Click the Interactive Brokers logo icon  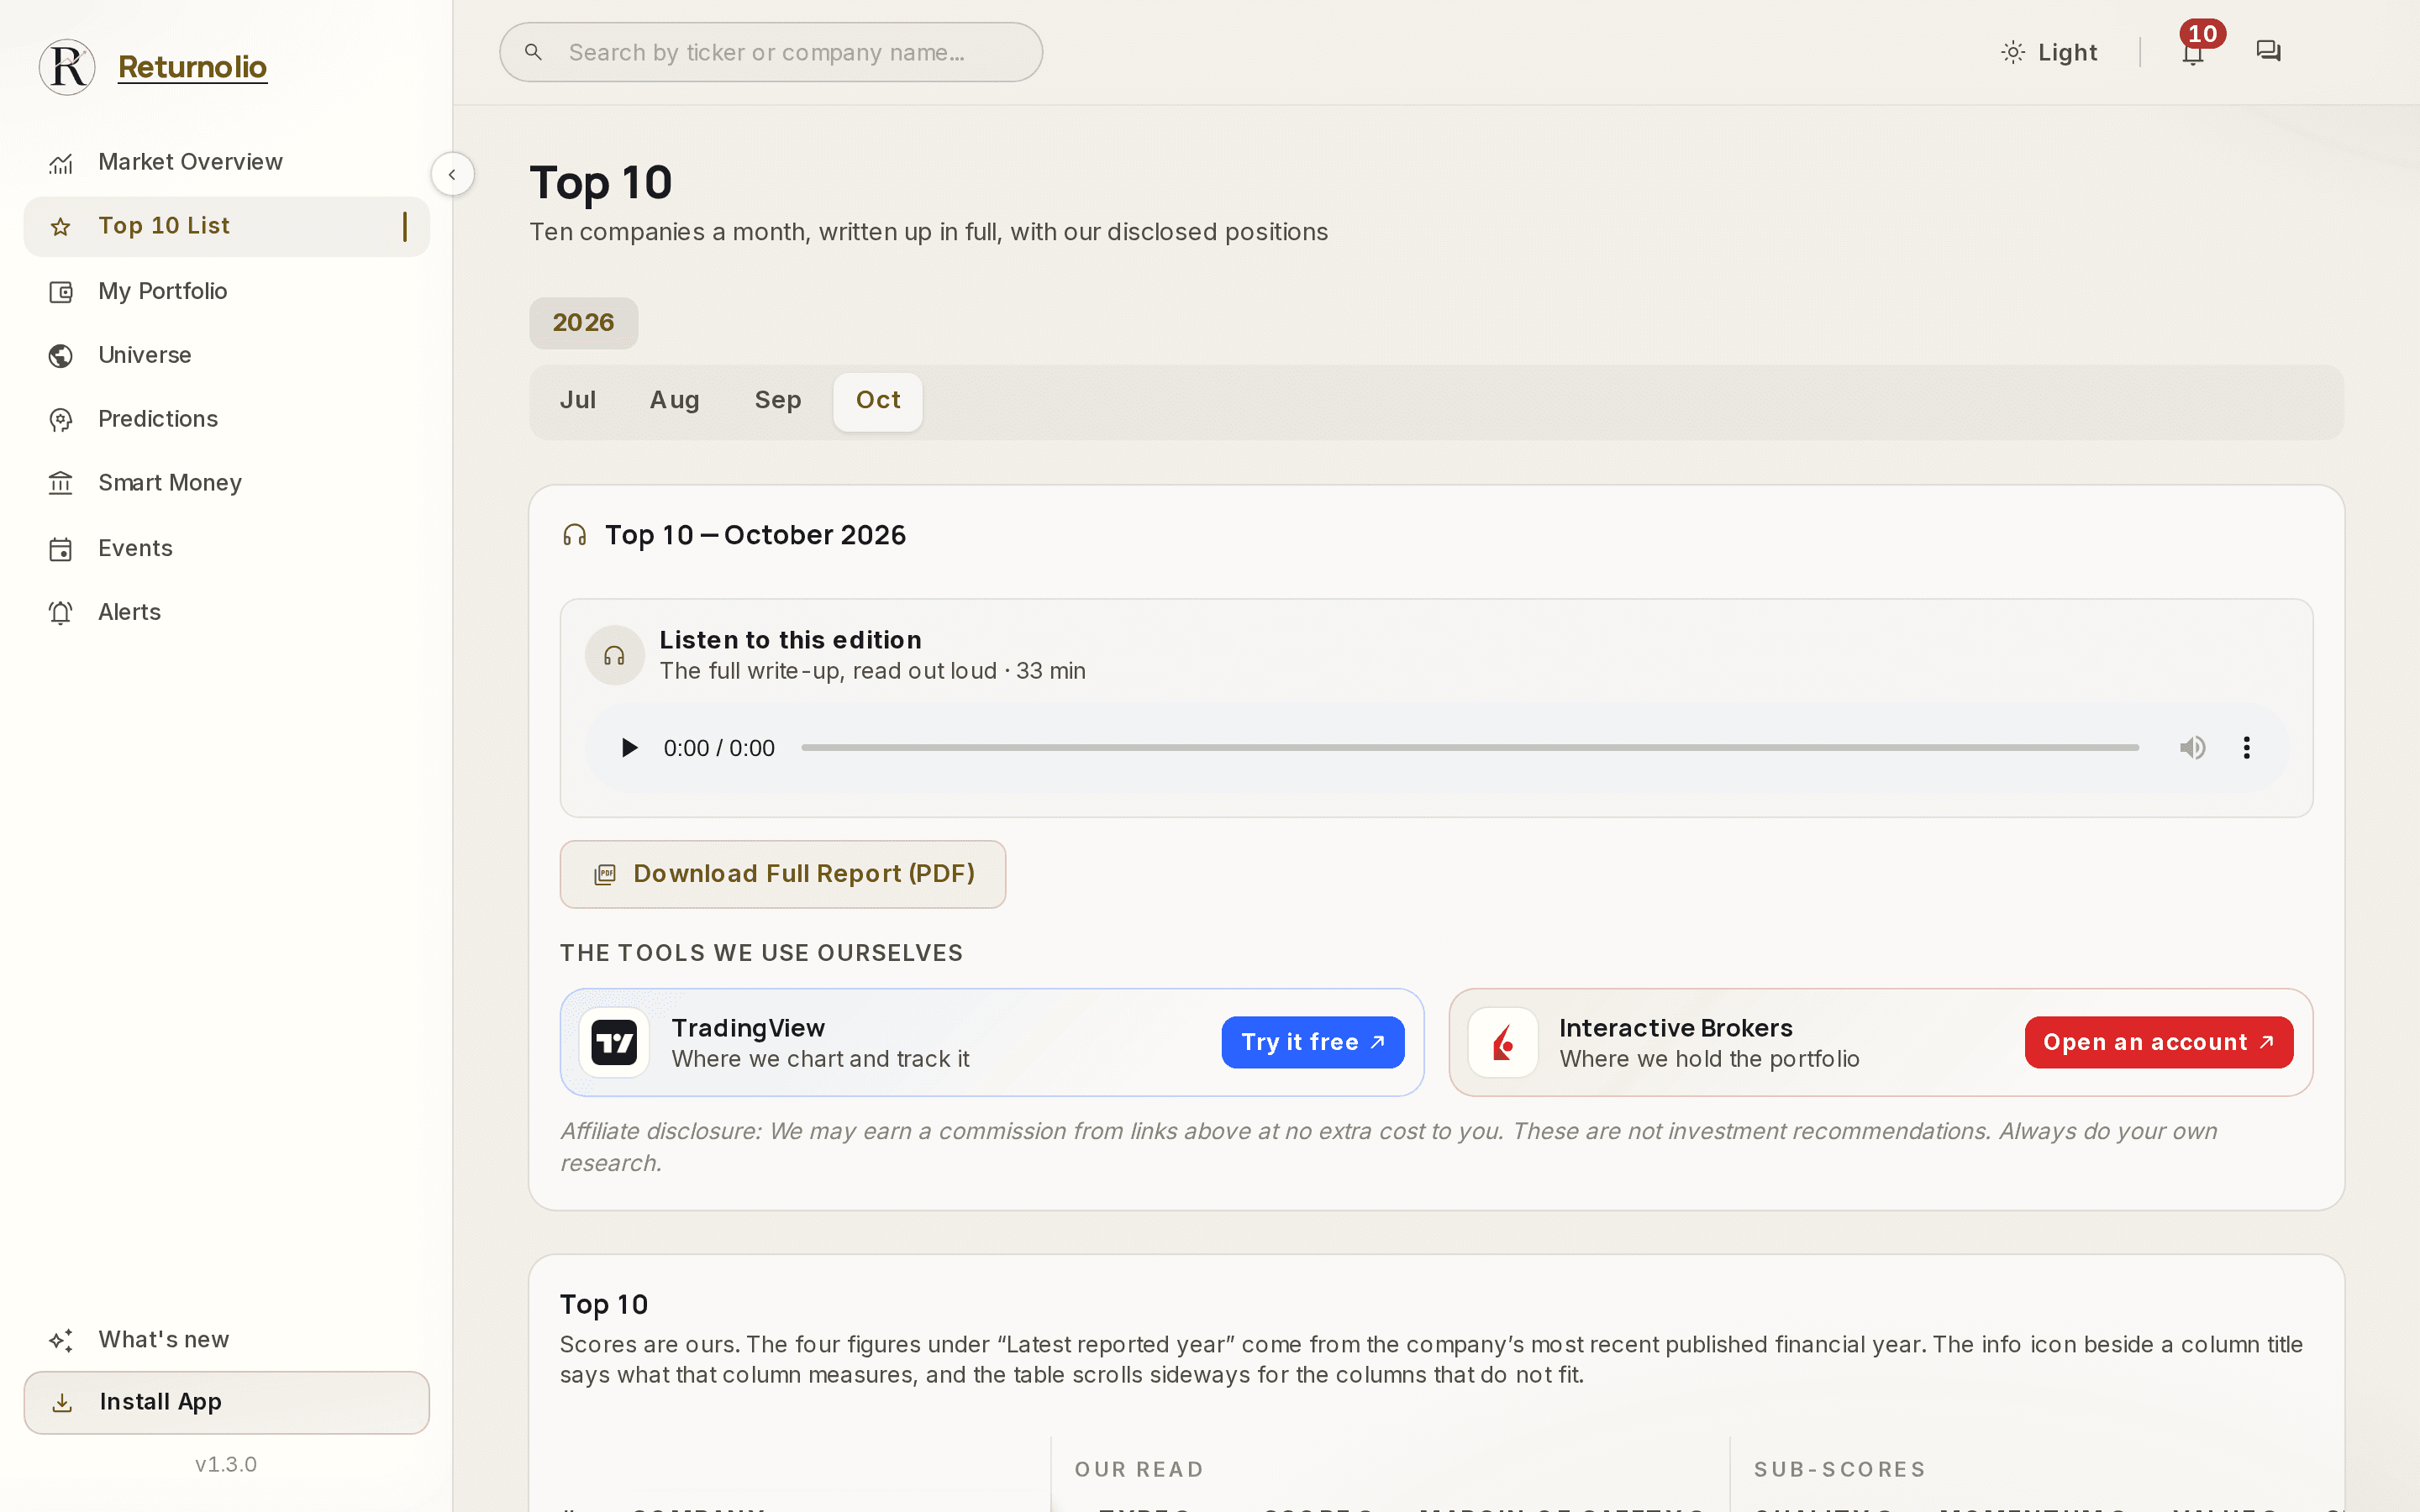(1502, 1042)
